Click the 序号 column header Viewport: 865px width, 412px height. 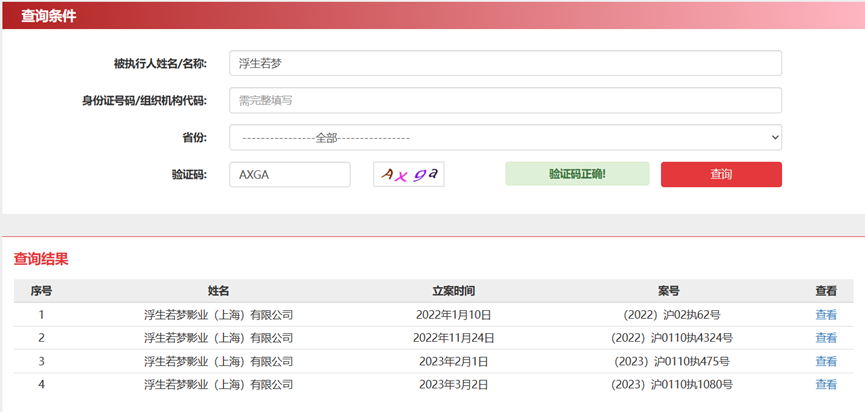41,291
